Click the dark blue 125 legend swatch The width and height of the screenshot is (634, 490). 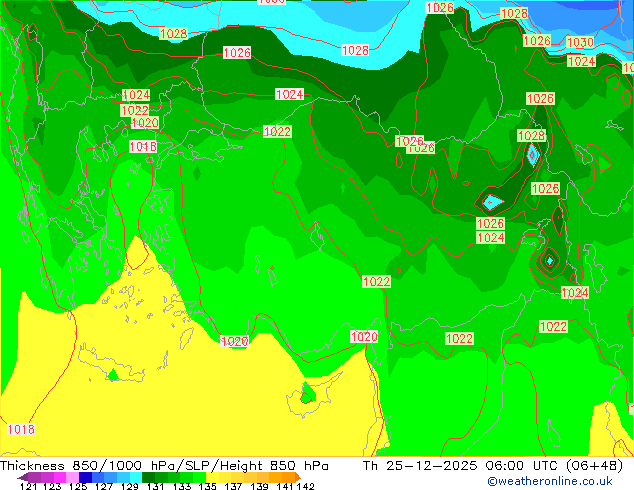tap(85, 477)
